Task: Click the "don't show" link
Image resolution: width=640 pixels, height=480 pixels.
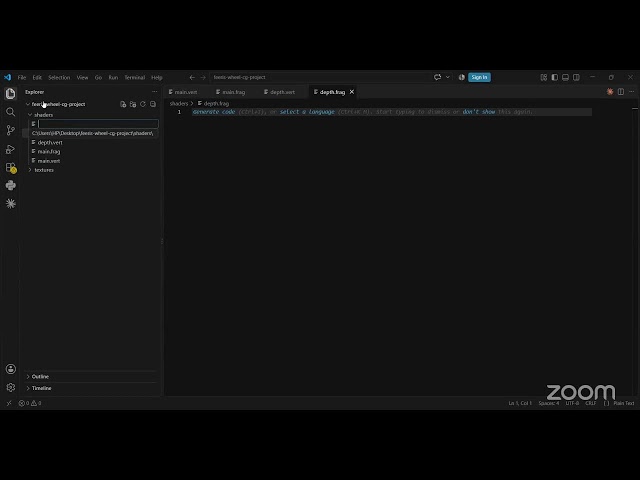Action: pos(479,112)
